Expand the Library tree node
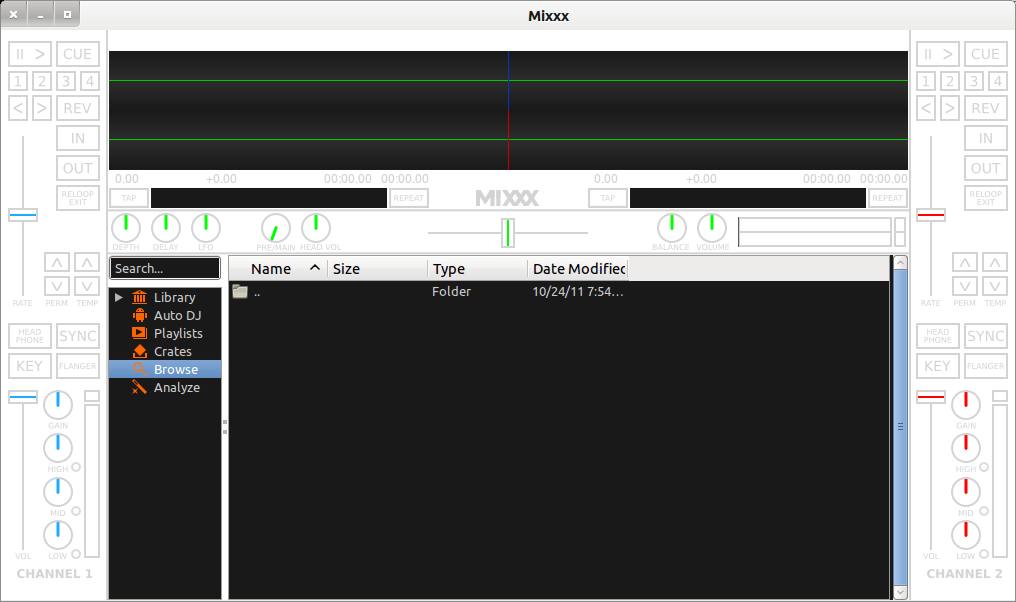The height and width of the screenshot is (602, 1016). [x=119, y=297]
